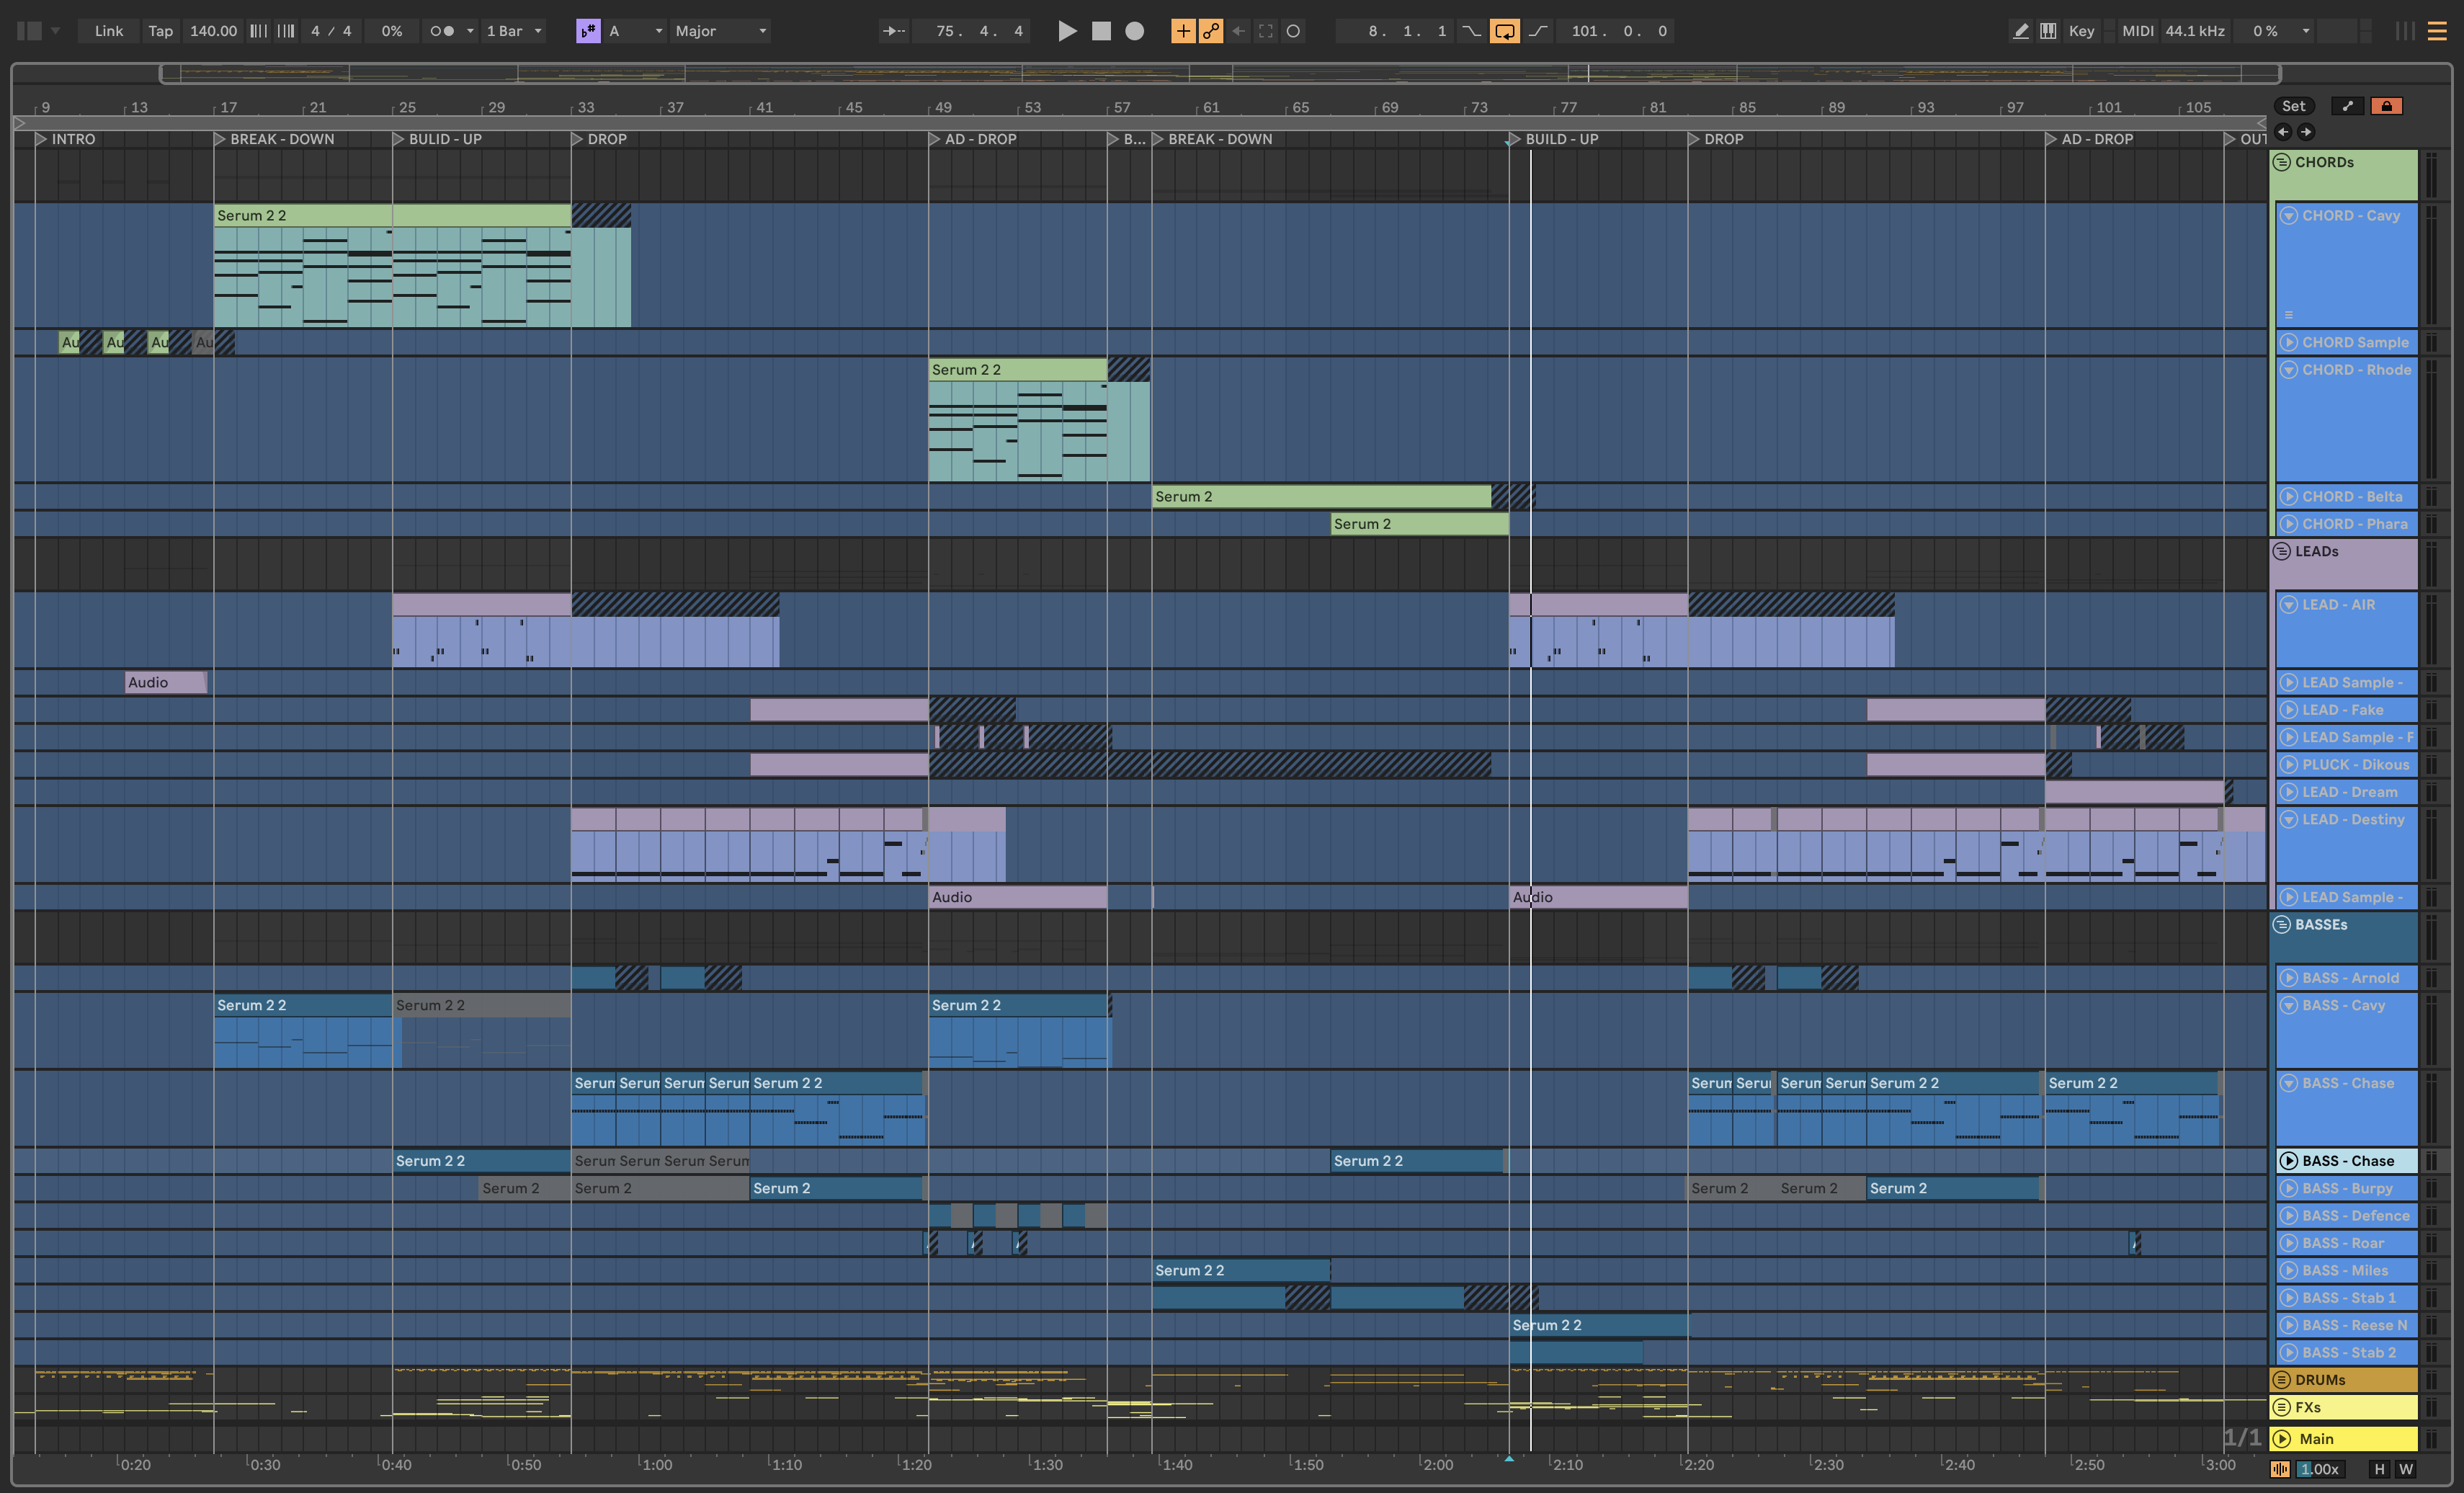The image size is (2464, 1493).
Task: Enable MIDI map mode
Action: coord(2137,31)
